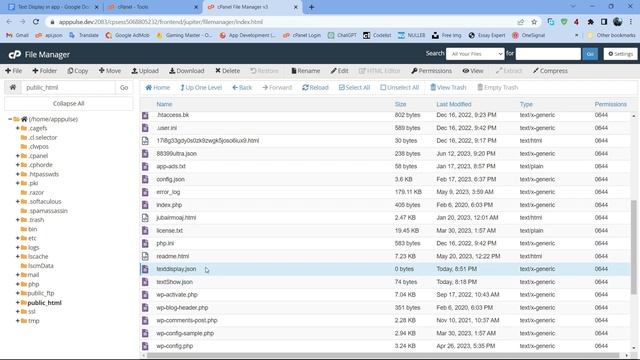640x360 pixels.
Task: Open the All Your Files search dropdown
Action: tap(475, 54)
